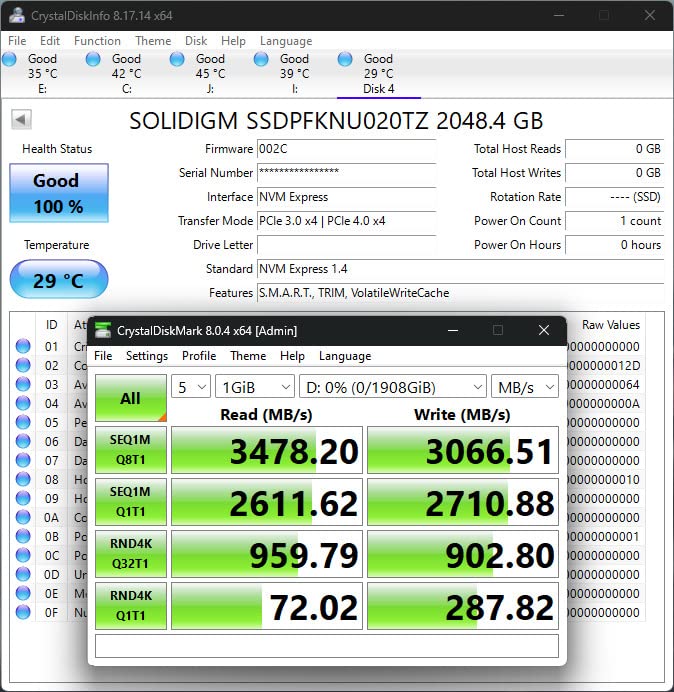The height and width of the screenshot is (692, 674).
Task: Click the ID column header in attribute table
Action: [51, 325]
